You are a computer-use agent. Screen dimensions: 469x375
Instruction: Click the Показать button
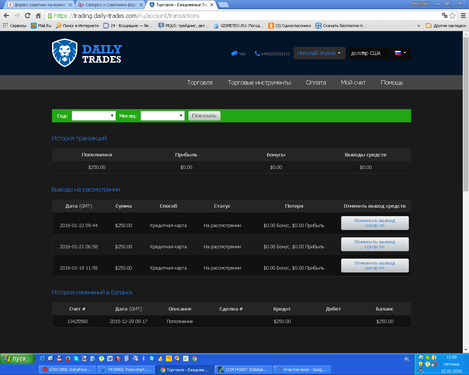204,116
